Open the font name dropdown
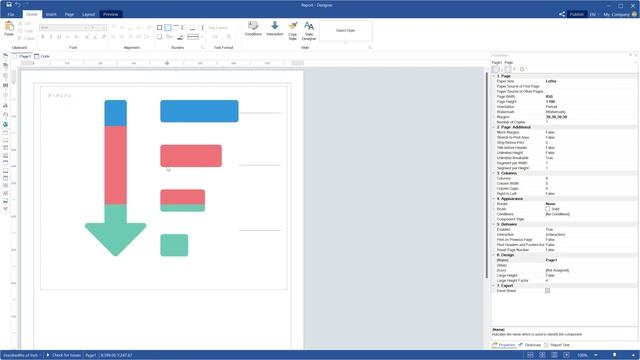 [x=64, y=27]
